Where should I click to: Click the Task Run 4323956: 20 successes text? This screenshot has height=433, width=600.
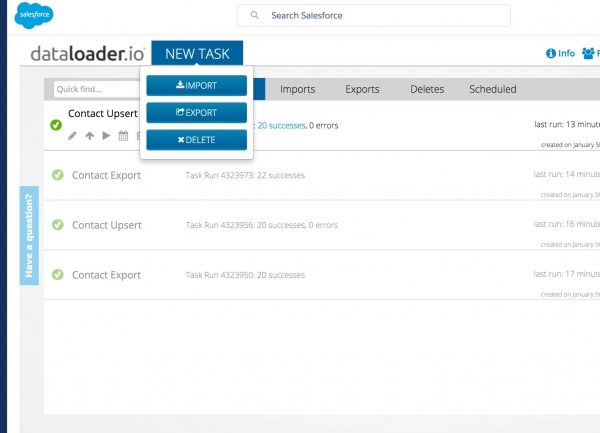[262, 225]
